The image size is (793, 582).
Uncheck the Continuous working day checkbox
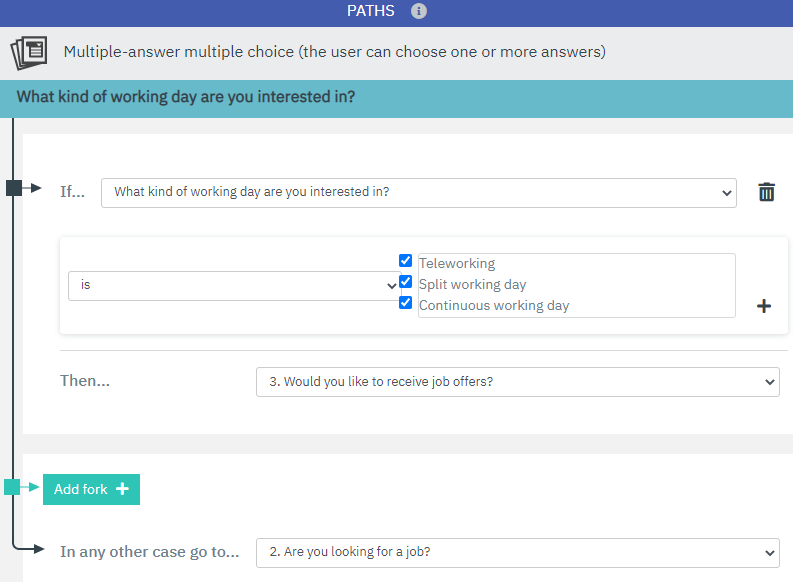coord(405,302)
